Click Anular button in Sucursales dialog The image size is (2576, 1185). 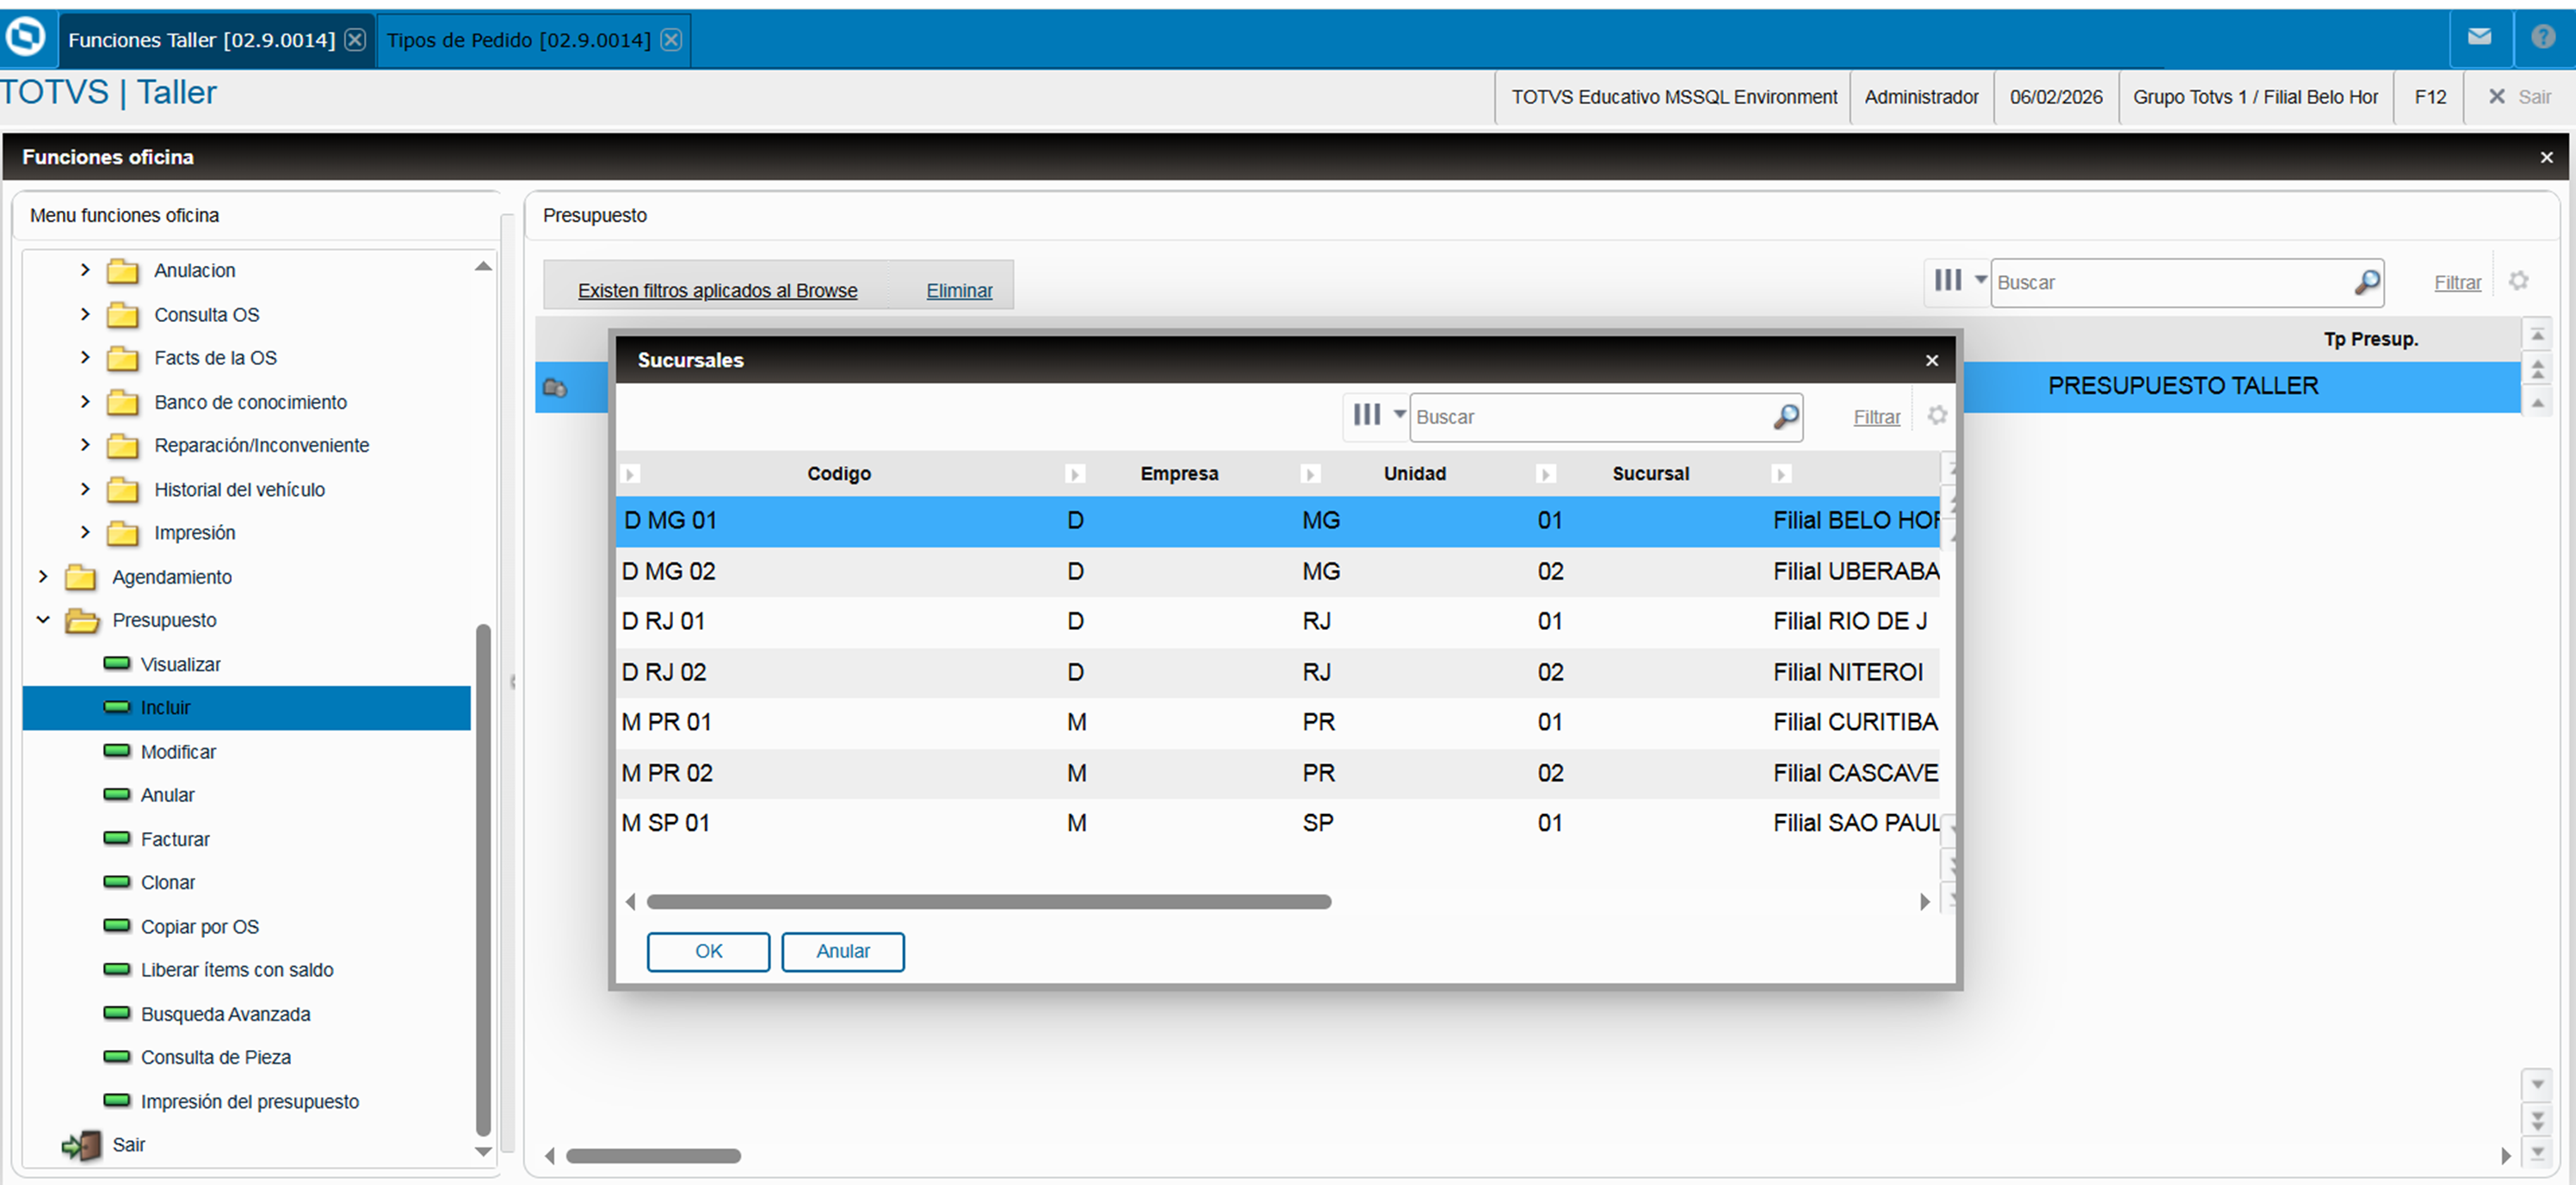[x=842, y=951]
